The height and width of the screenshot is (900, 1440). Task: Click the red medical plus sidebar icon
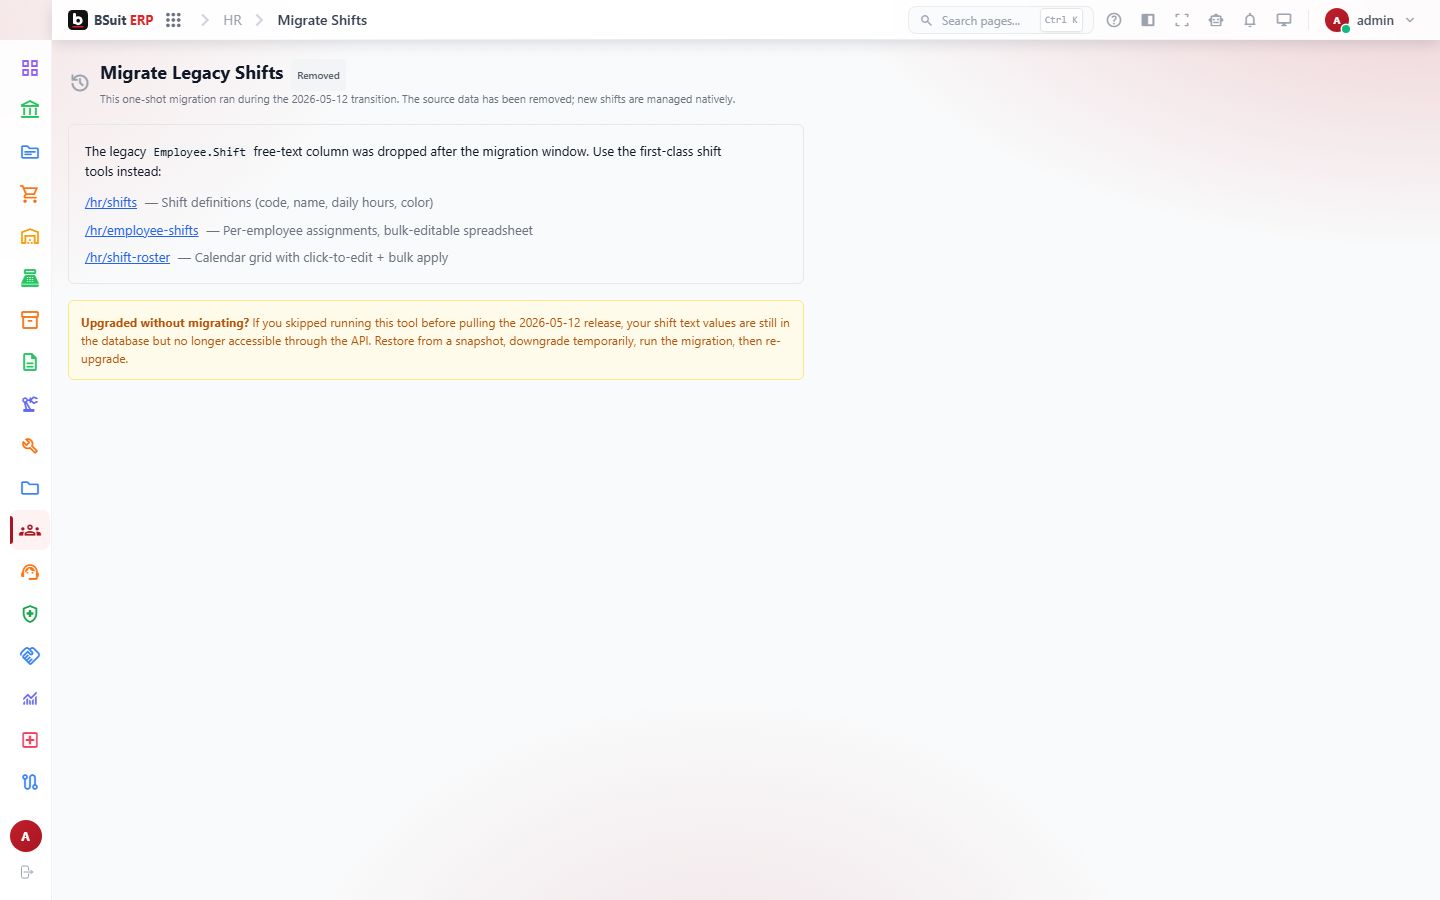point(30,740)
